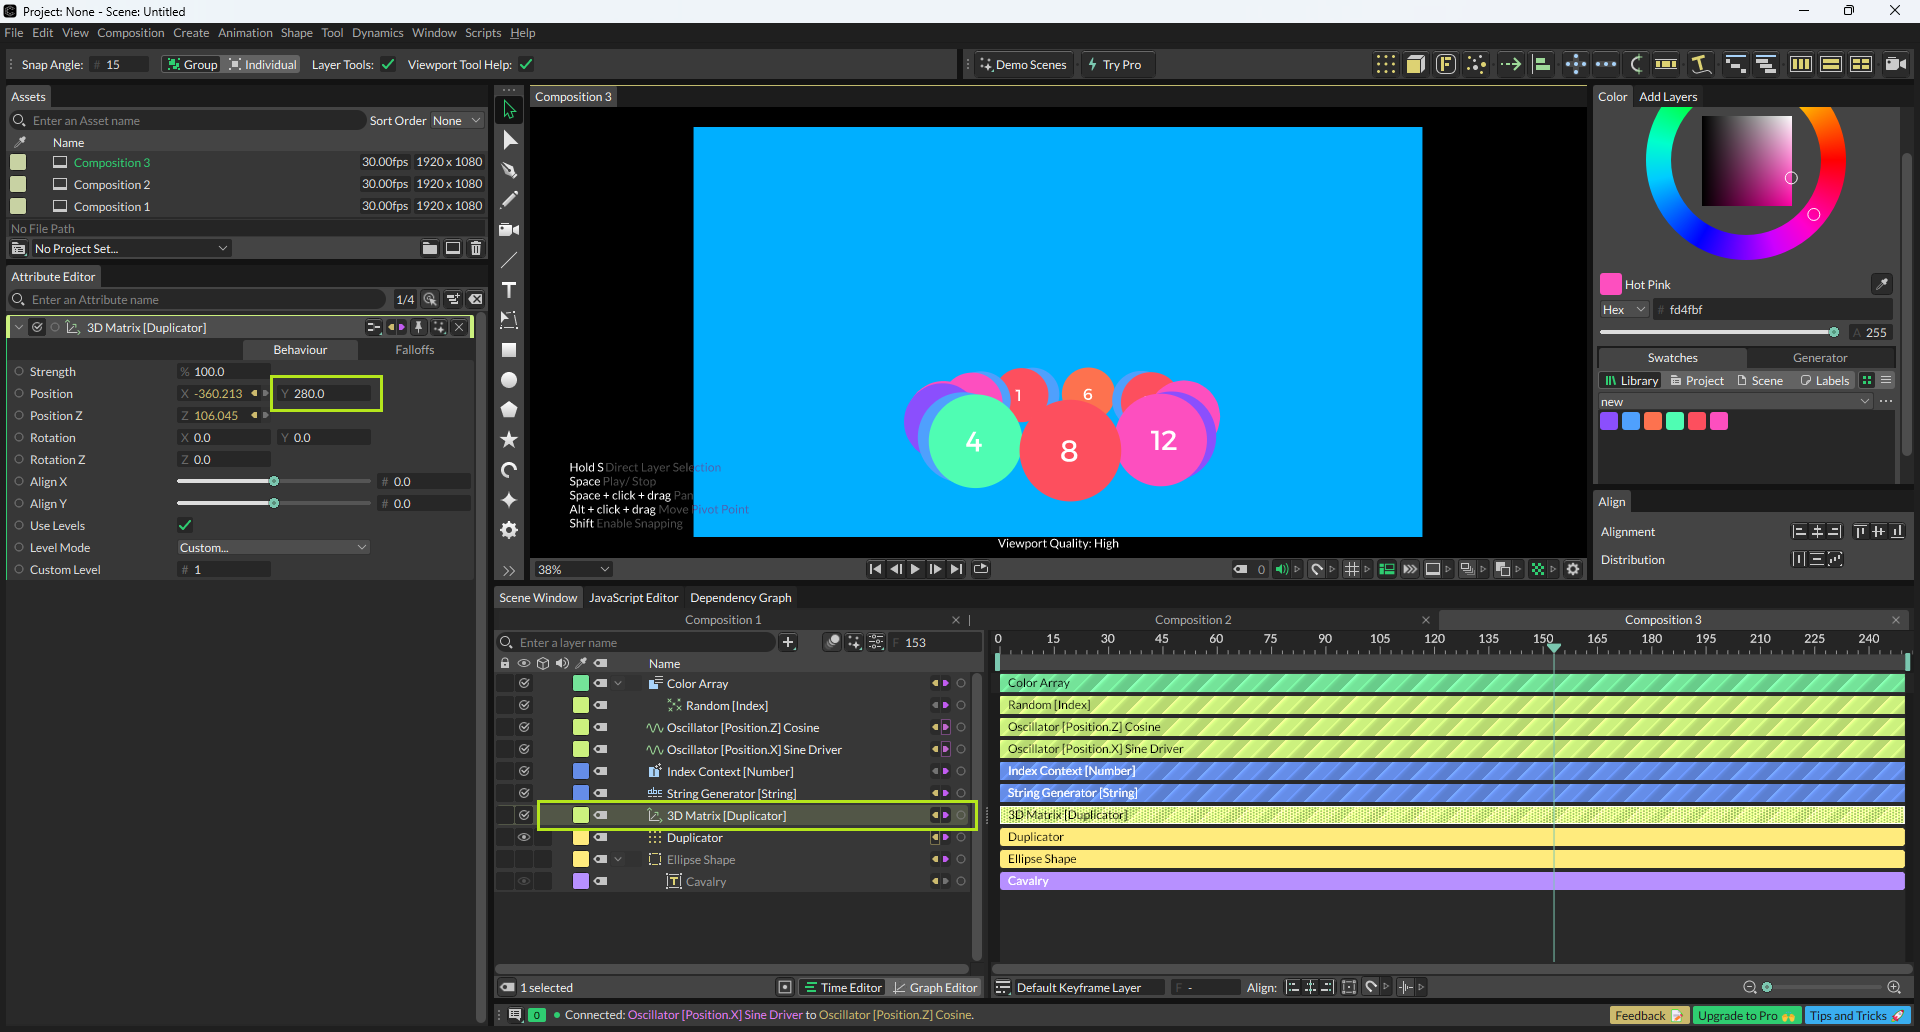This screenshot has width=1920, height=1032.
Task: Switch to the JavaScript Editor tab
Action: 633,598
